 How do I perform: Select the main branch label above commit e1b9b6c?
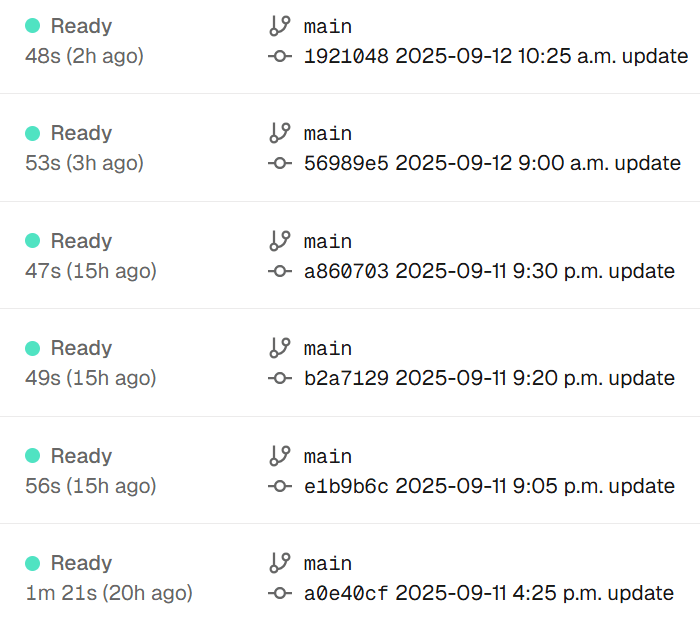(x=328, y=456)
